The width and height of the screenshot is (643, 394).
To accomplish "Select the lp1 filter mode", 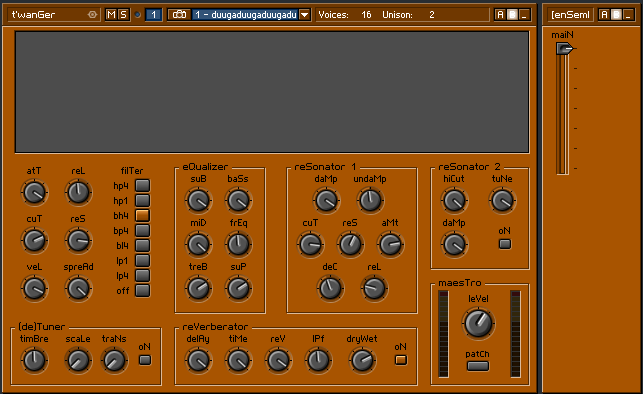I will click(x=142, y=260).
